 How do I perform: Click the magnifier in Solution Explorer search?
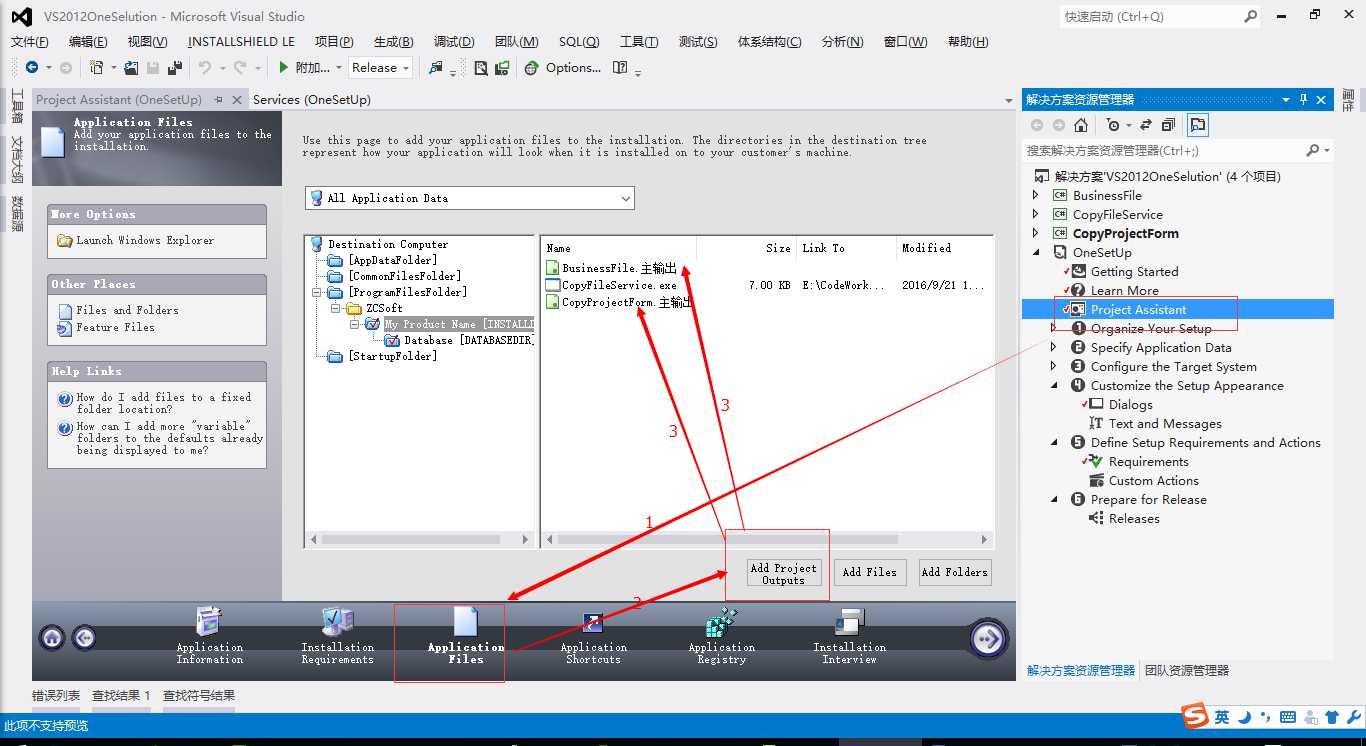1313,150
